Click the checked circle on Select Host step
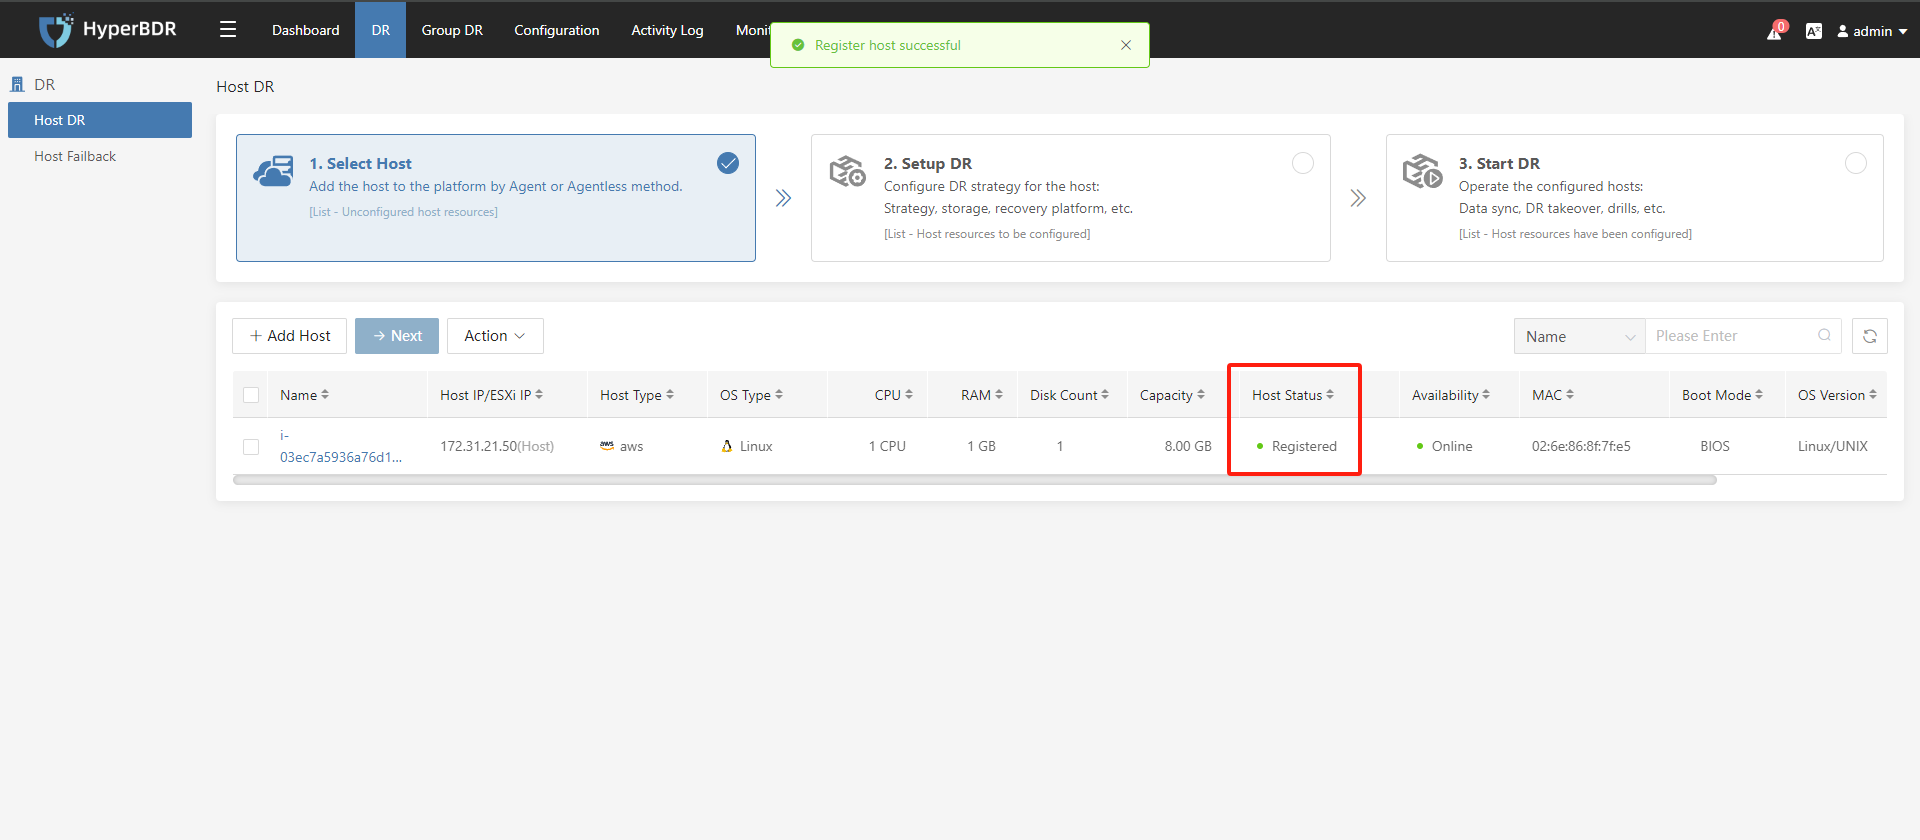The image size is (1920, 840). 728,163
